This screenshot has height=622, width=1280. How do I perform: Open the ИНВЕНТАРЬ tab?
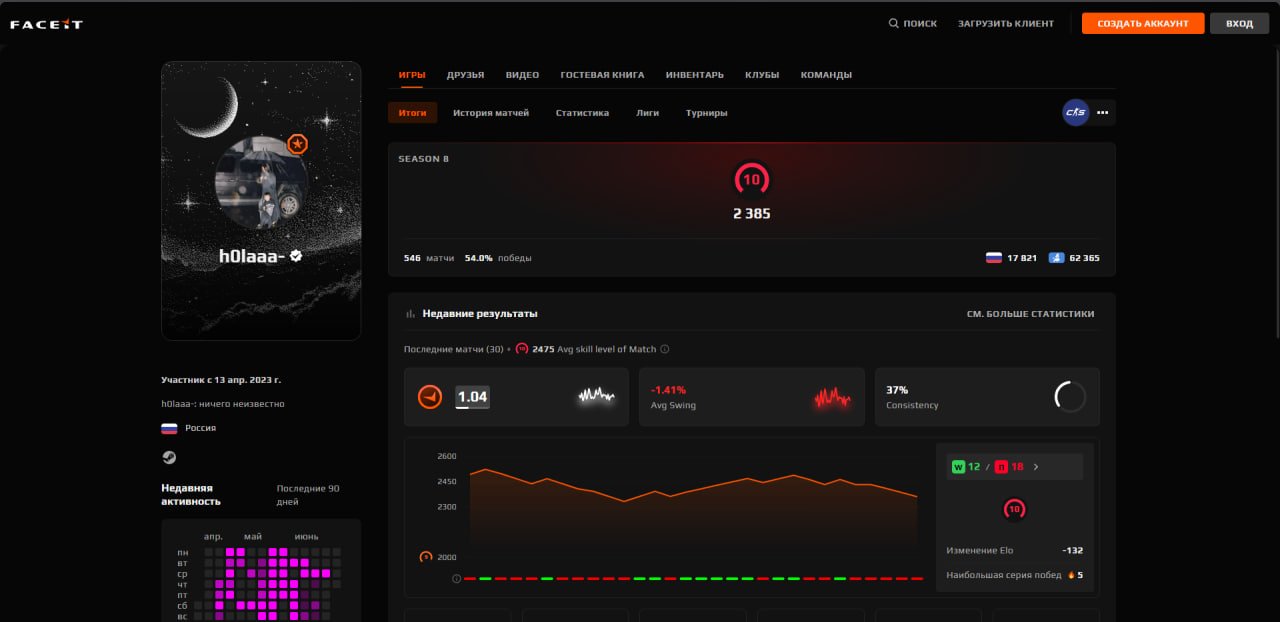coord(695,75)
